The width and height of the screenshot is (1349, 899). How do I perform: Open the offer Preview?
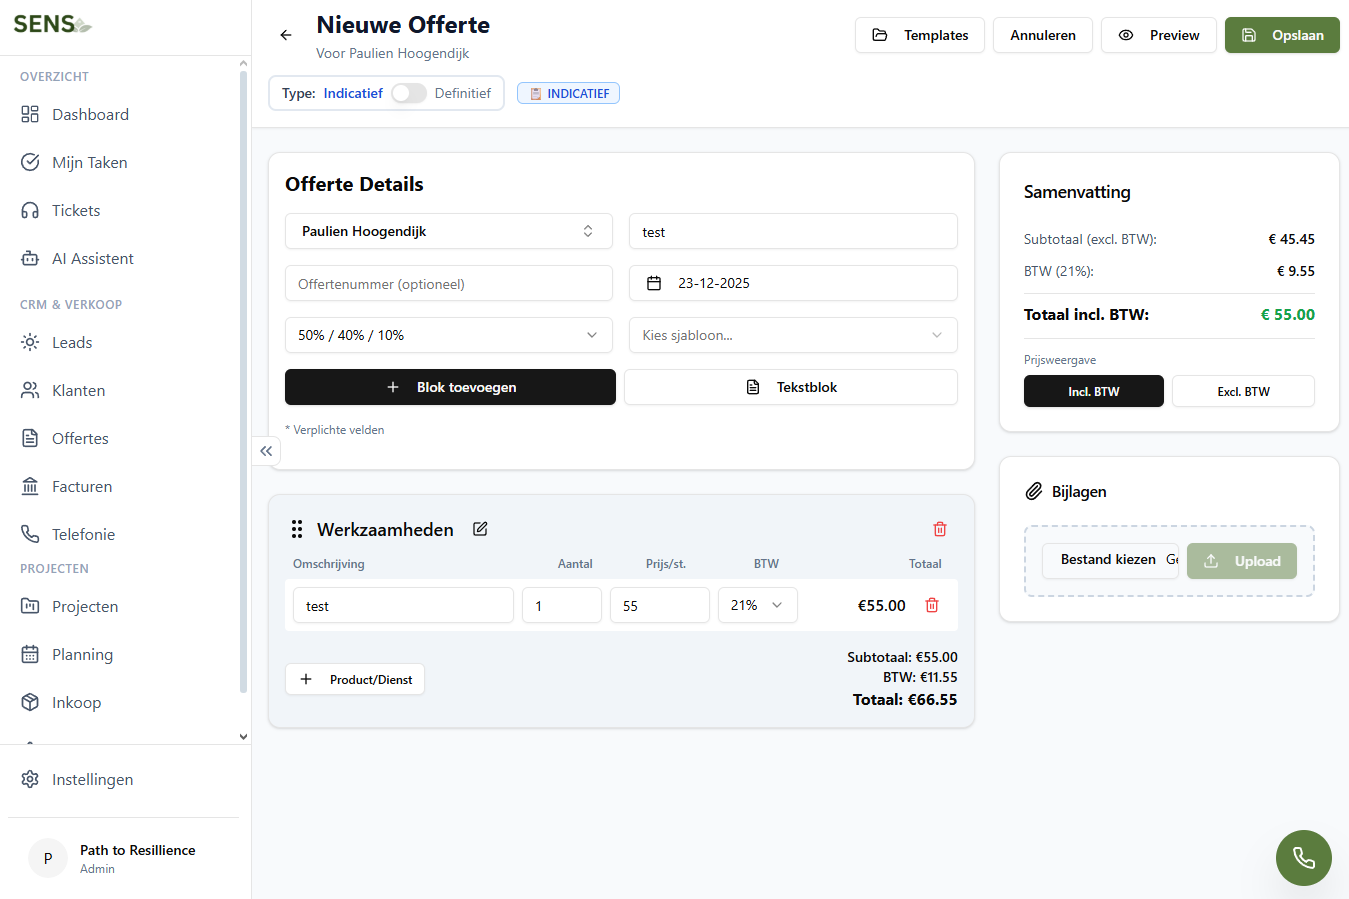click(1158, 34)
